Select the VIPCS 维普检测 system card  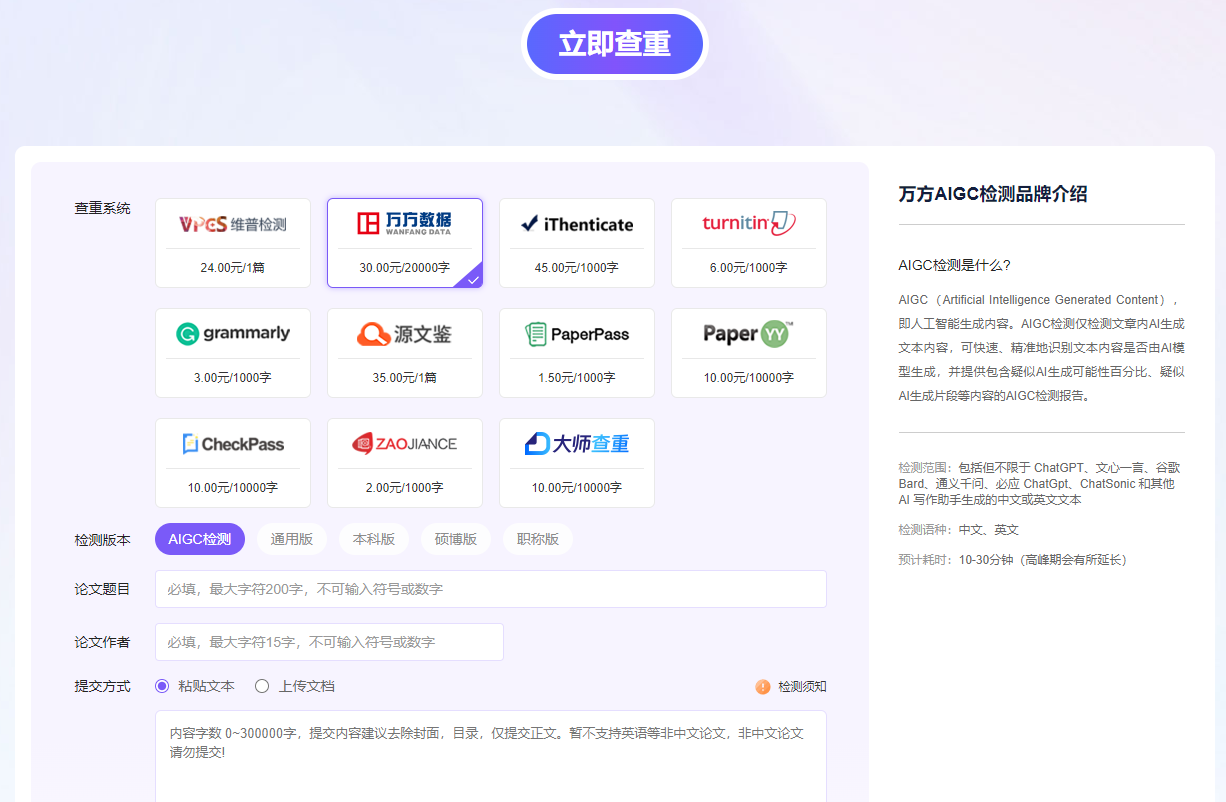click(x=233, y=243)
